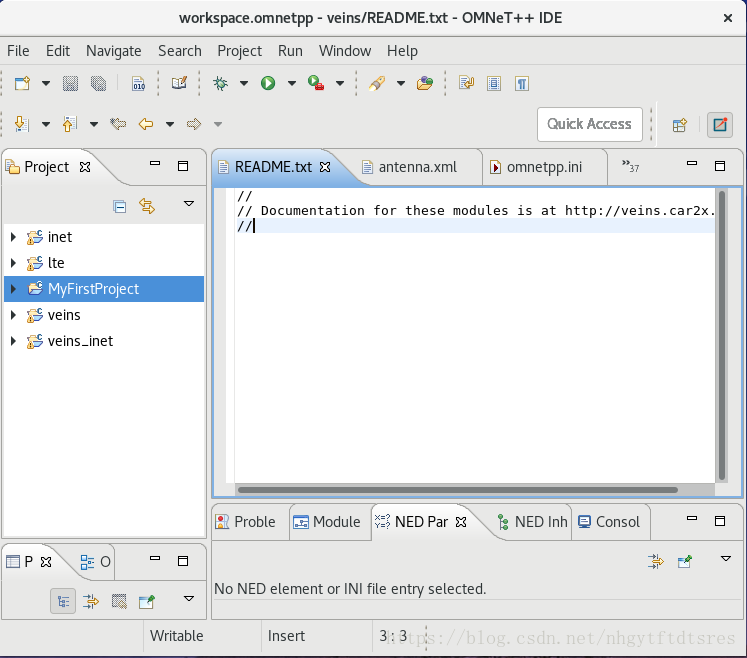This screenshot has height=658, width=747.
Task: Open Properties view menu arrow
Action: (x=189, y=598)
